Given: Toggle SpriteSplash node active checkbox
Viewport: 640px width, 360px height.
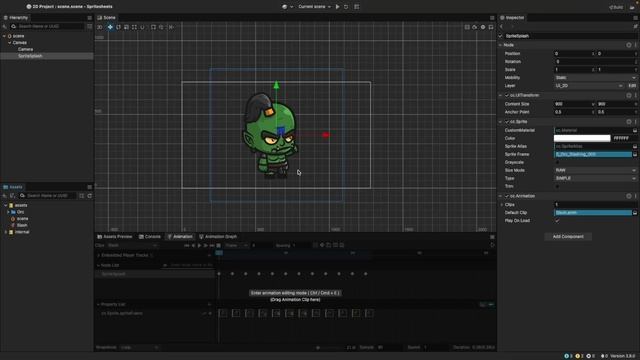Looking at the screenshot, I should [501, 36].
